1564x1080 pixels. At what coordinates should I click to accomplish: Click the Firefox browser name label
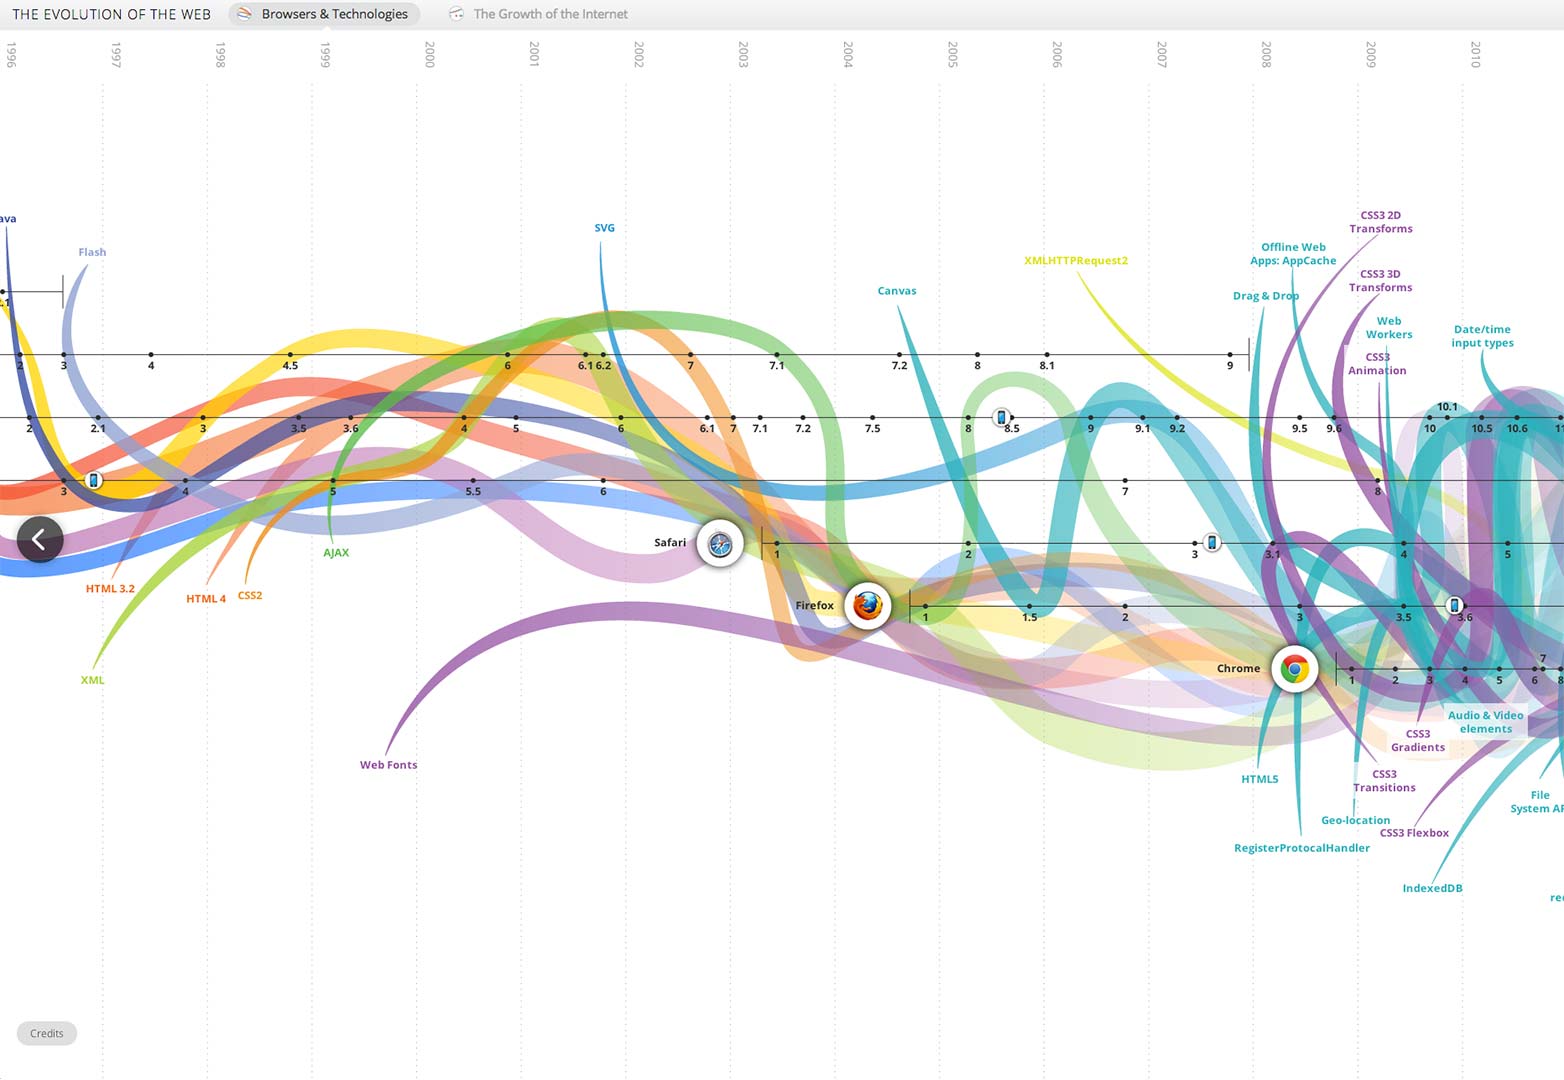tap(814, 605)
